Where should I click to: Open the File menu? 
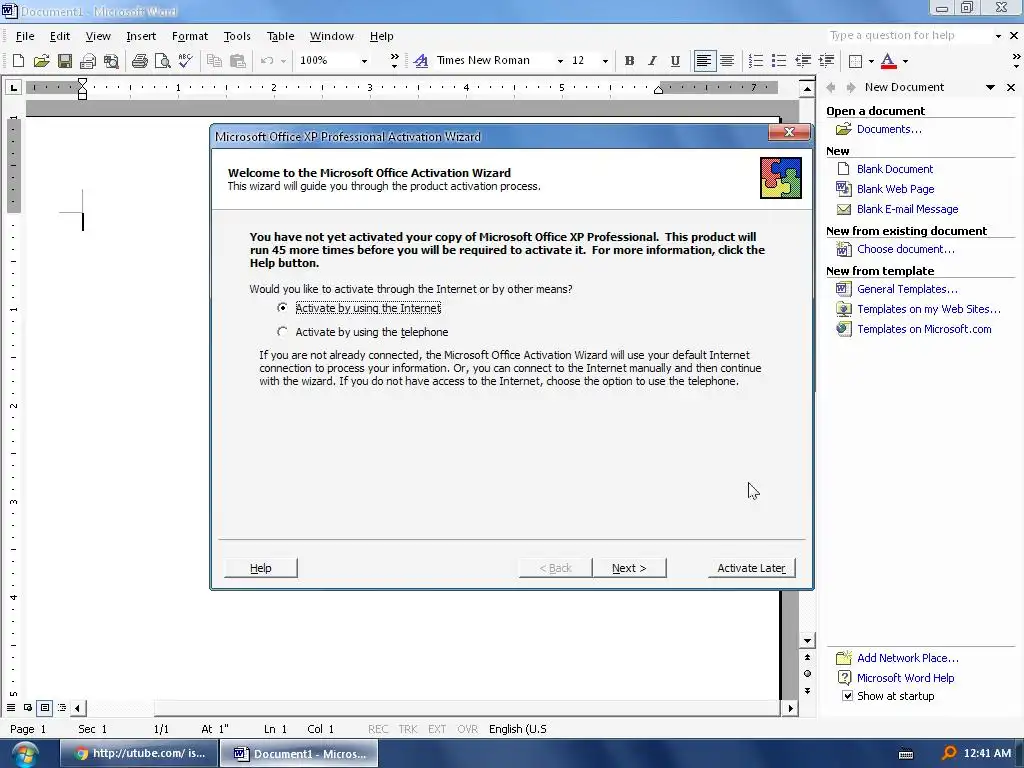tap(25, 36)
